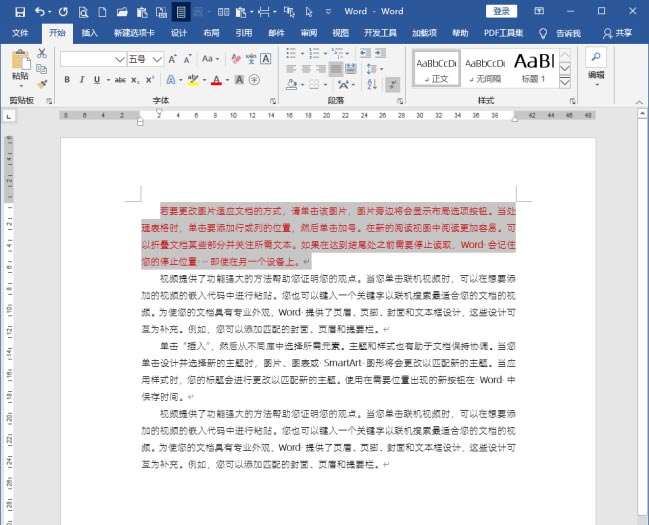This screenshot has width=649, height=525.
Task: Open the font size dropdown showing 五号
Action: 157,59
